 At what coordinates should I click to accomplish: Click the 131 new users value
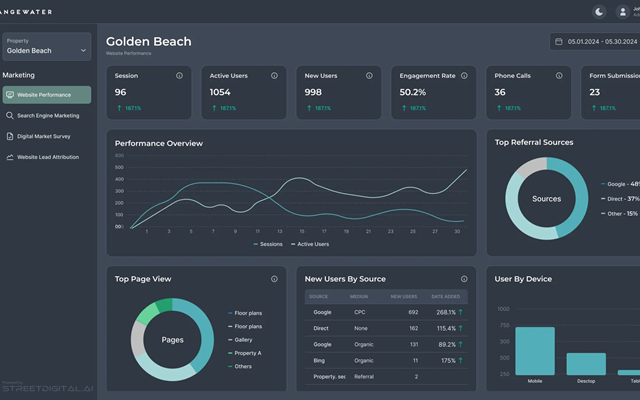point(414,344)
